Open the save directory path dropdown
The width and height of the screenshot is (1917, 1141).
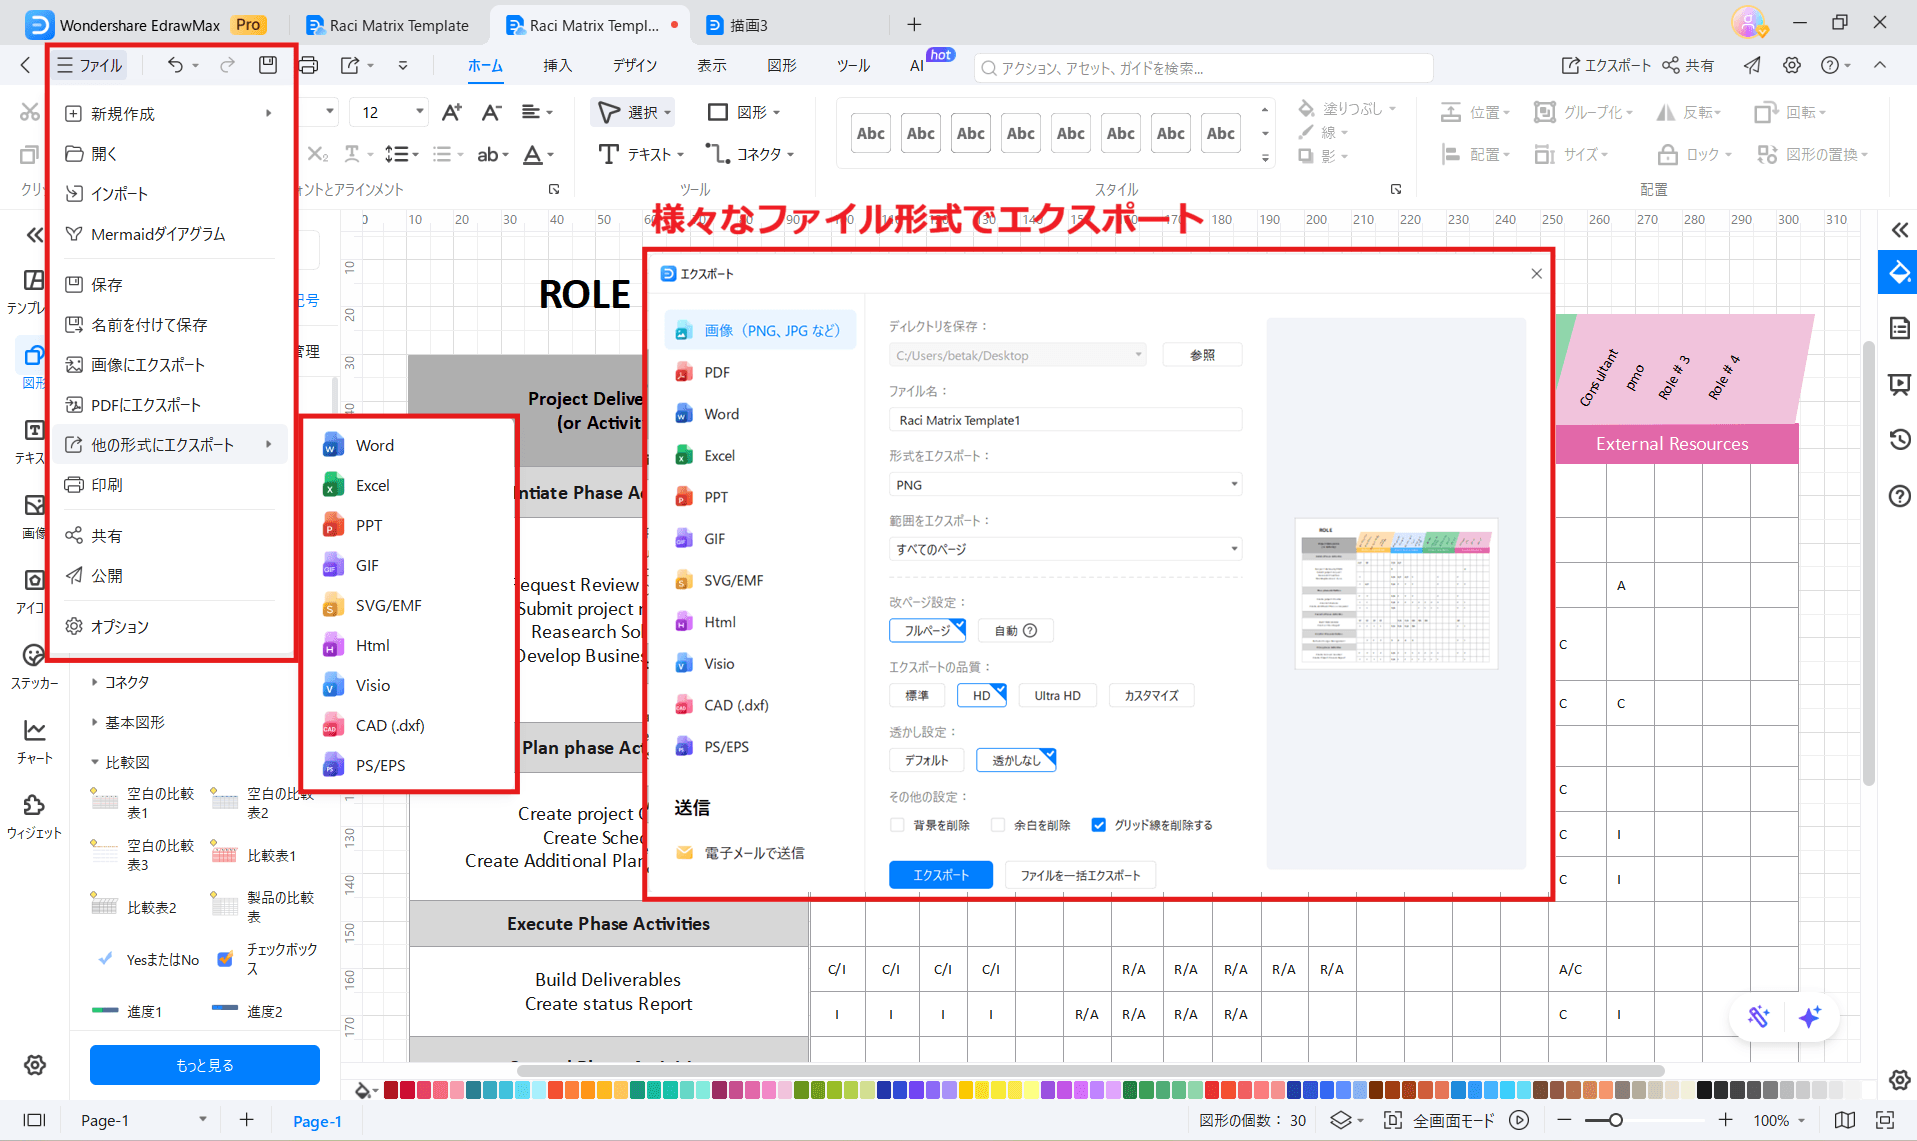click(x=1017, y=355)
